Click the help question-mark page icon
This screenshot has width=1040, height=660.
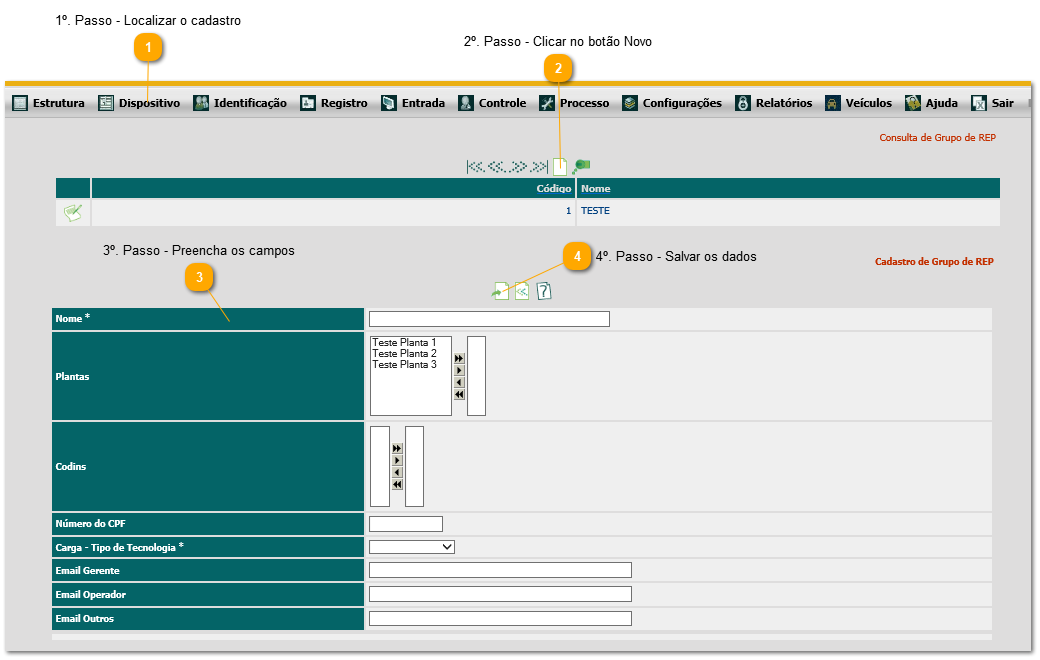click(544, 291)
